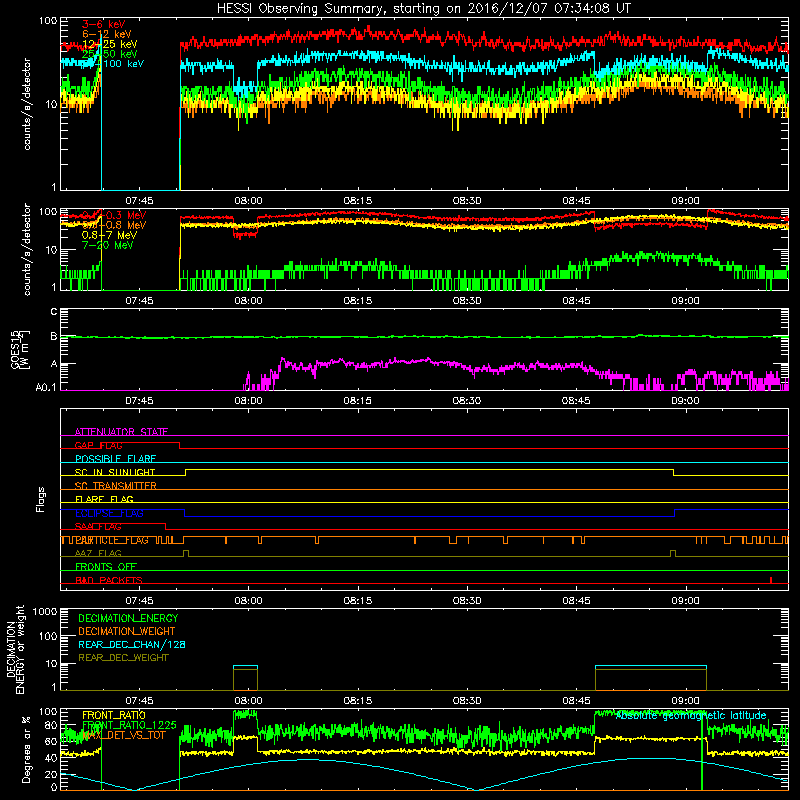This screenshot has height=800, width=800.
Task: Click the 08:15 tick under the decimation panel
Action: pyautogui.click(x=358, y=701)
